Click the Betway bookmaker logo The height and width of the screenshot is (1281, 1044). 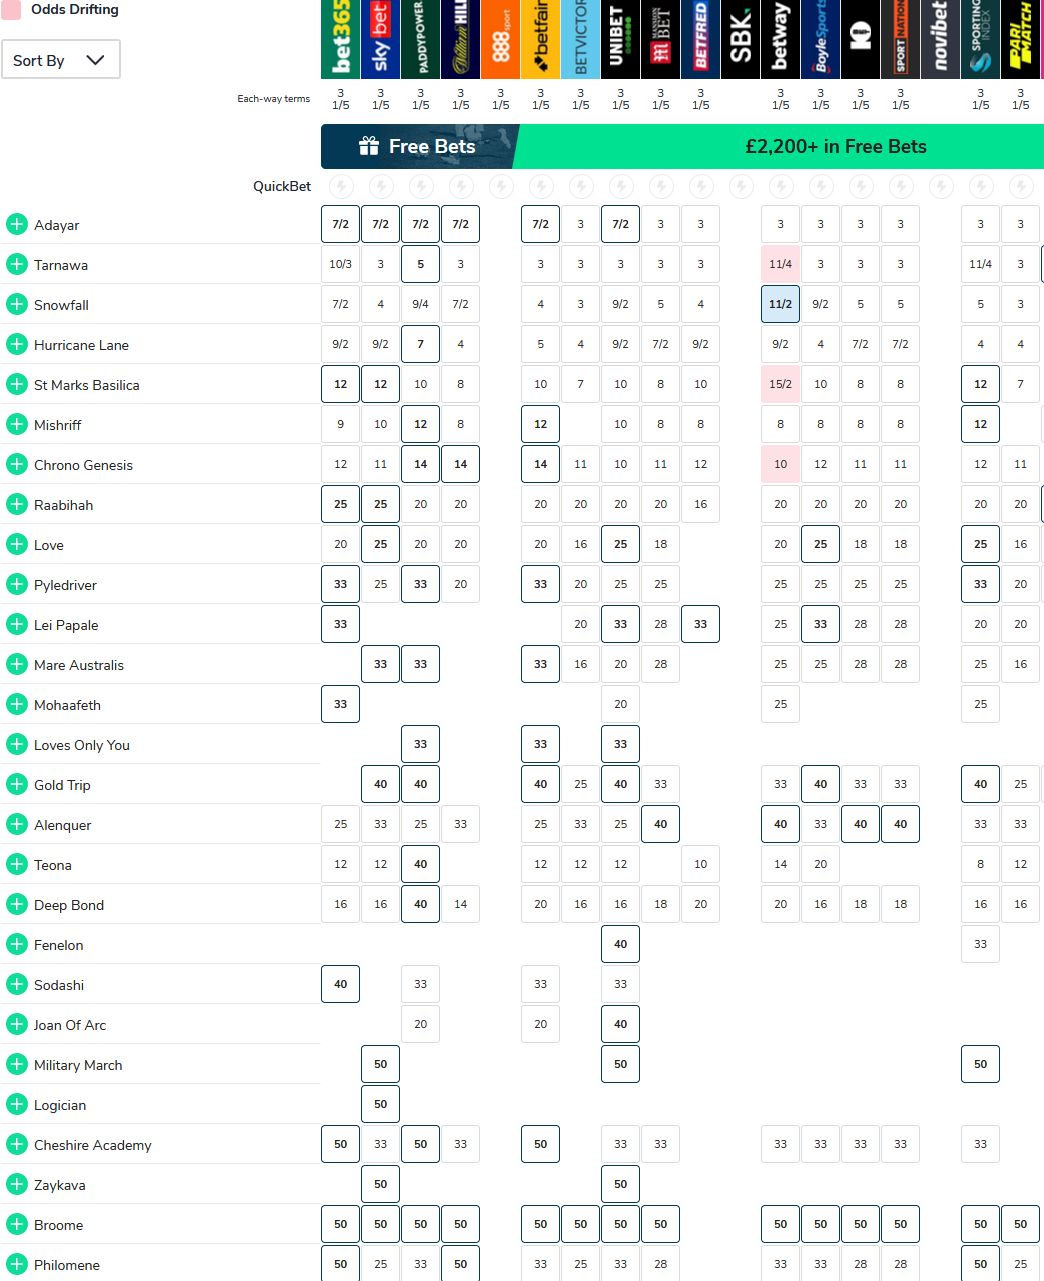pos(780,39)
